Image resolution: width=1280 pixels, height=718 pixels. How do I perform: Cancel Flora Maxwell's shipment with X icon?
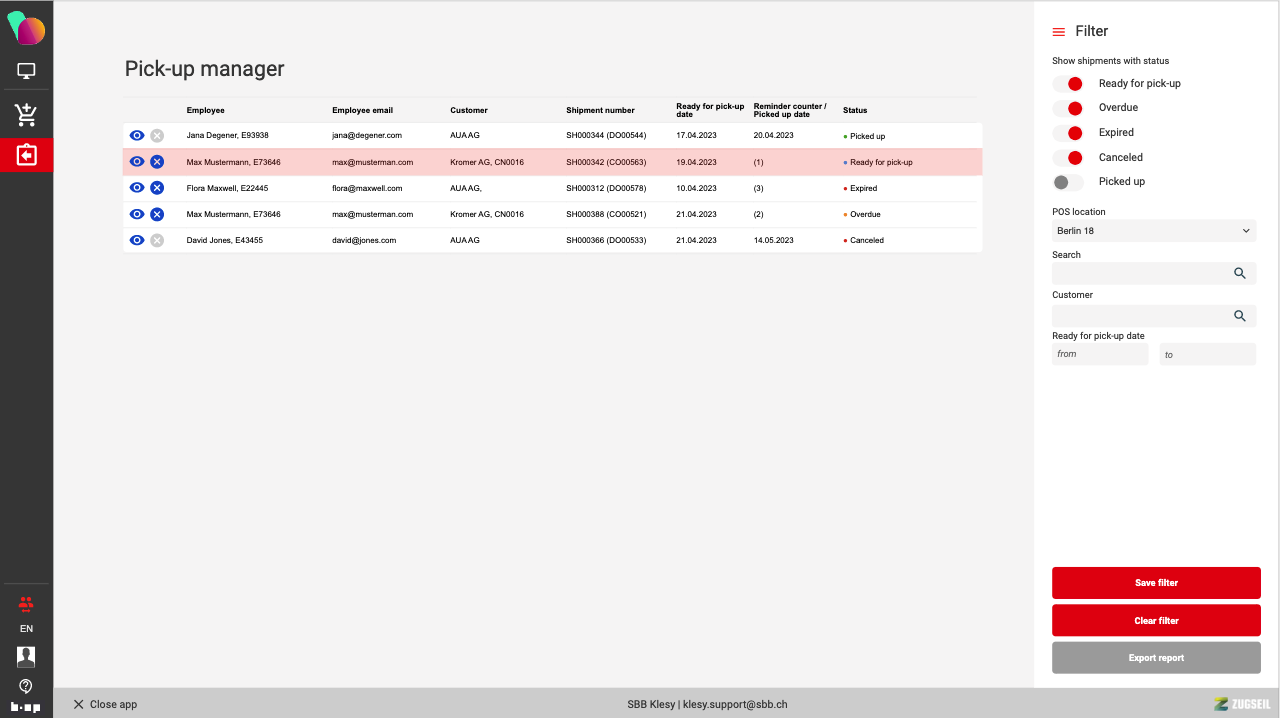[x=157, y=188]
